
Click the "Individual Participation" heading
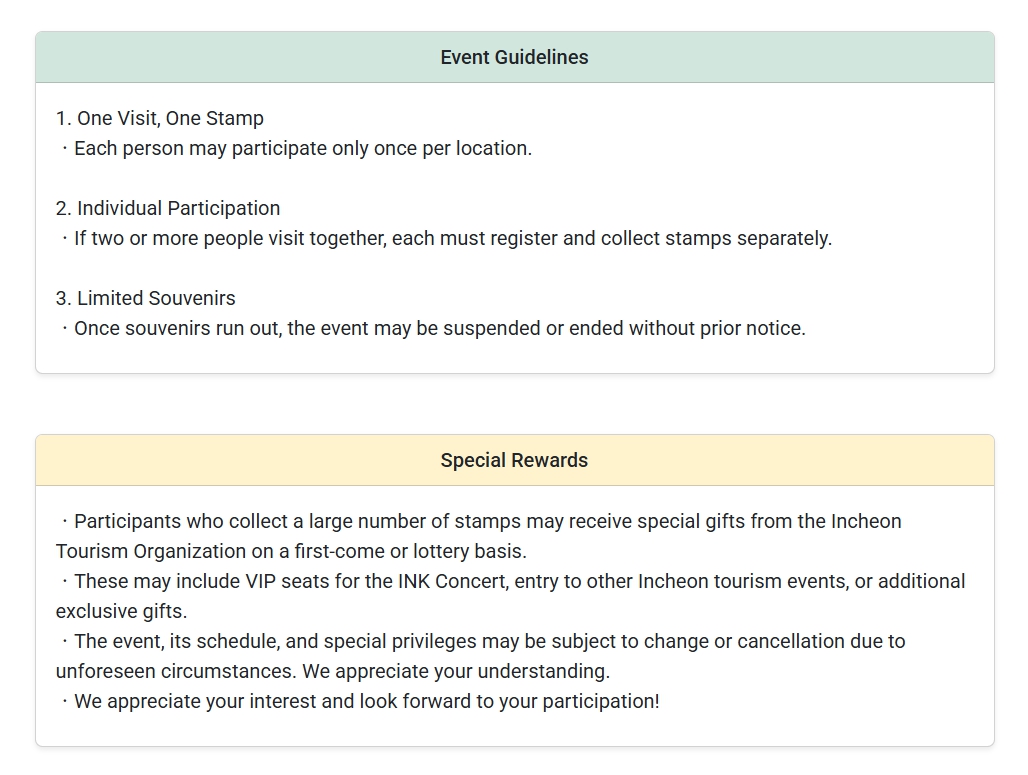click(168, 208)
